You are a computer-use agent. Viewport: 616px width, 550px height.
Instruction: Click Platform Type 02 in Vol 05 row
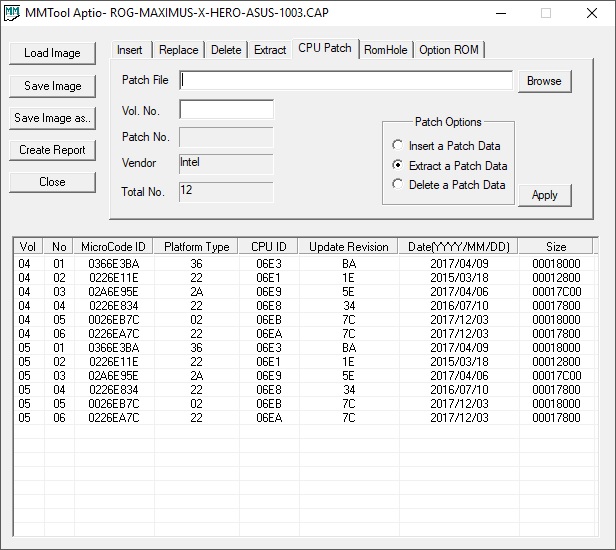click(x=196, y=404)
